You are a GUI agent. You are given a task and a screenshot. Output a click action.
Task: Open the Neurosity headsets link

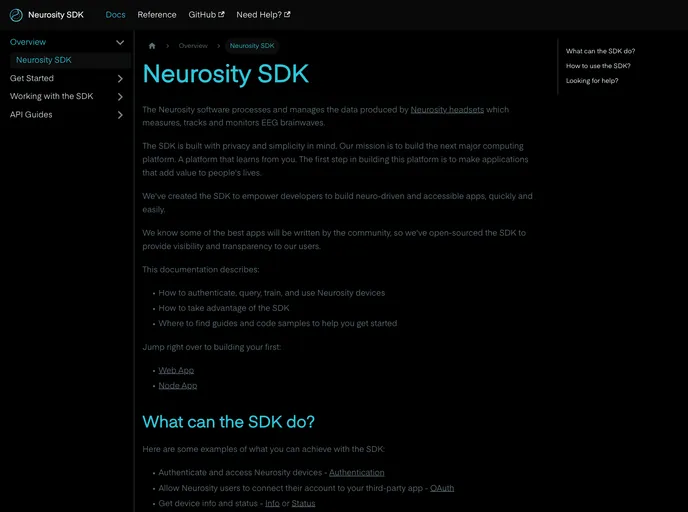click(447, 110)
